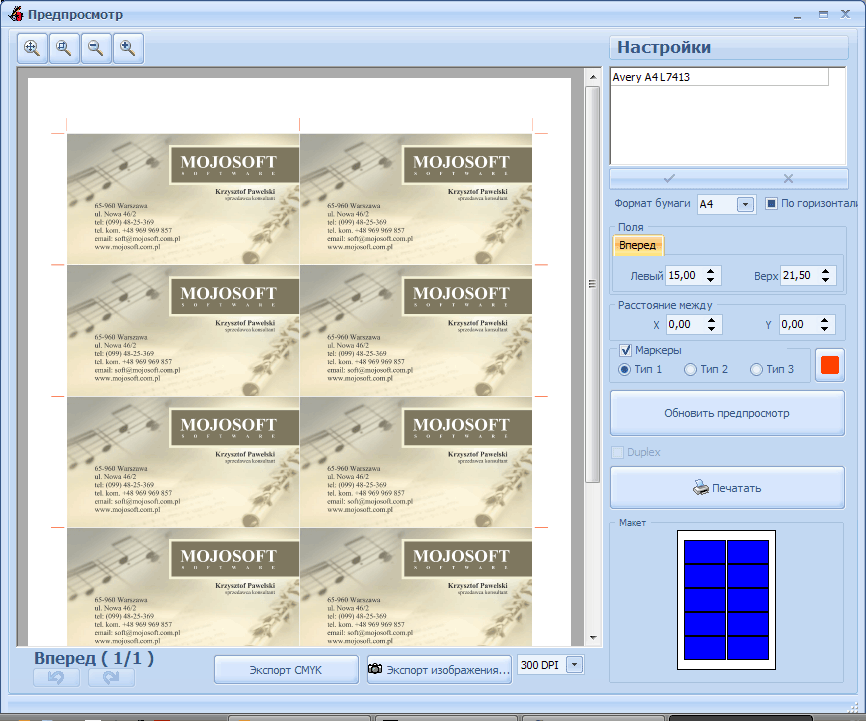
Task: Click the preview scrollbar down arrow
Action: tap(593, 638)
